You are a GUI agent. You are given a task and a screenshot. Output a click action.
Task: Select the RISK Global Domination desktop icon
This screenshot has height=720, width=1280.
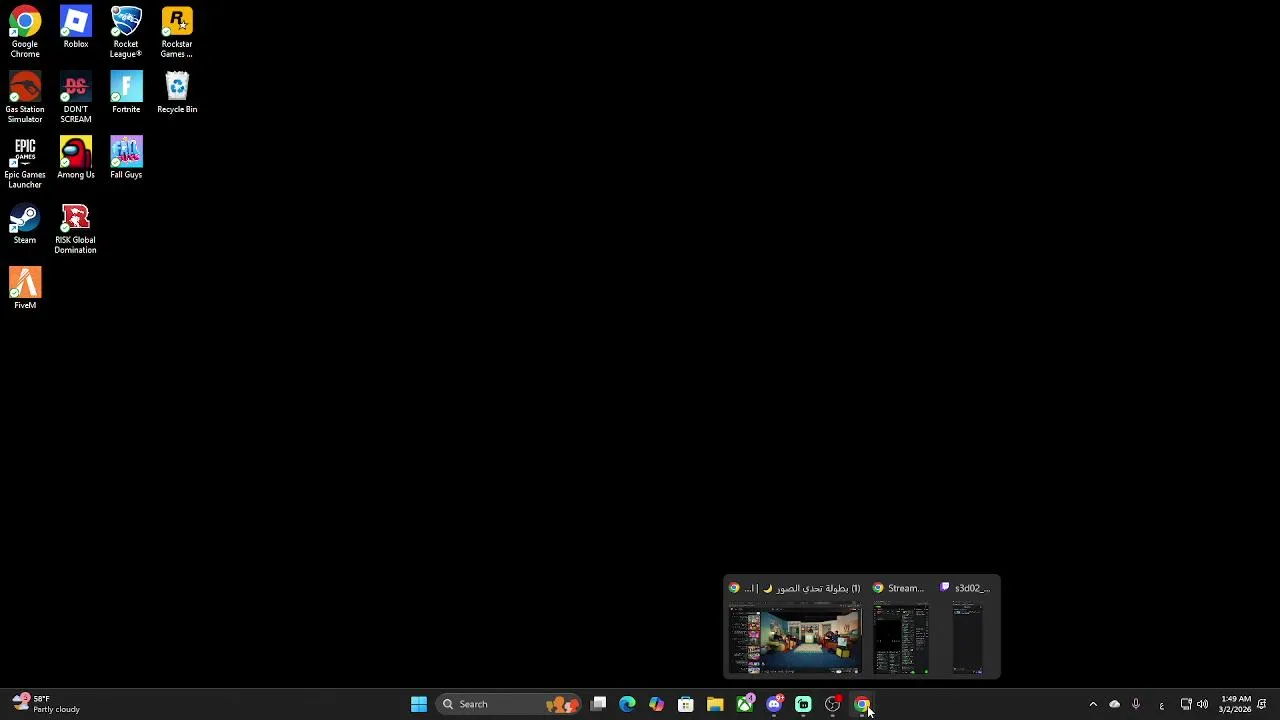pyautogui.click(x=76, y=228)
